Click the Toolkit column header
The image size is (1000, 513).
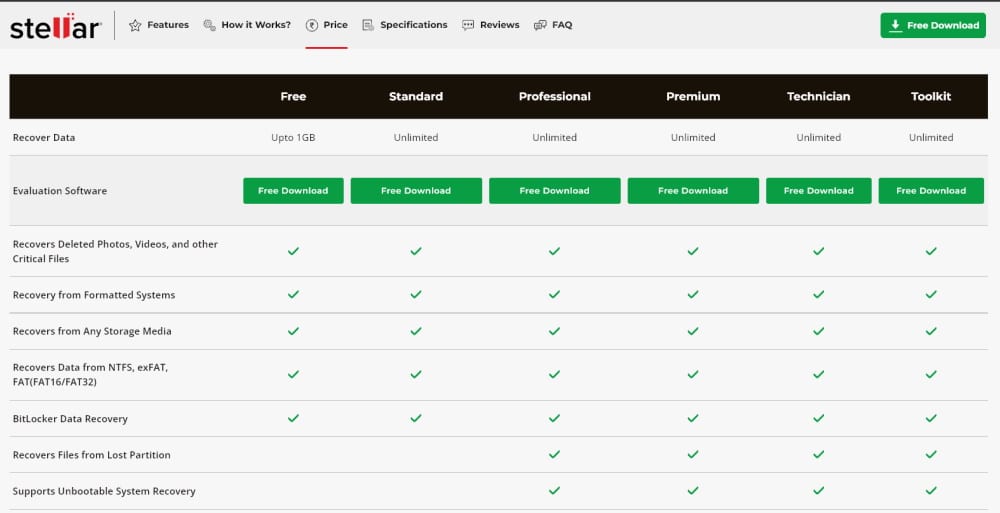pyautogui.click(x=931, y=97)
